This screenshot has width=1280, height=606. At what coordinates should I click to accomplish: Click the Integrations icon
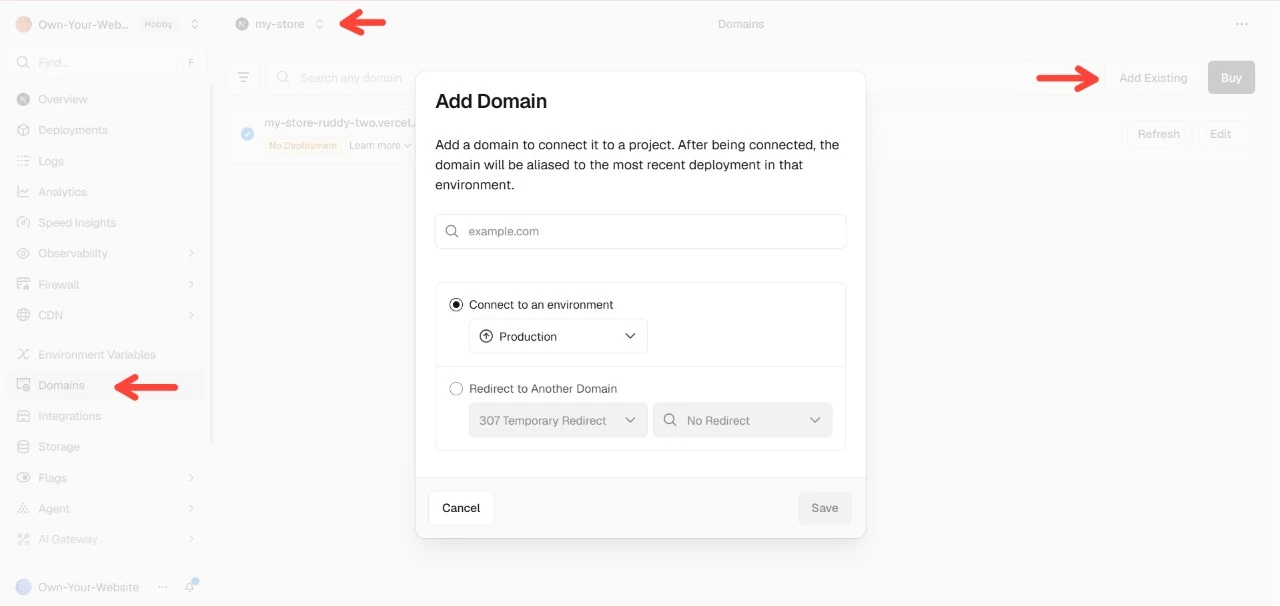point(23,416)
